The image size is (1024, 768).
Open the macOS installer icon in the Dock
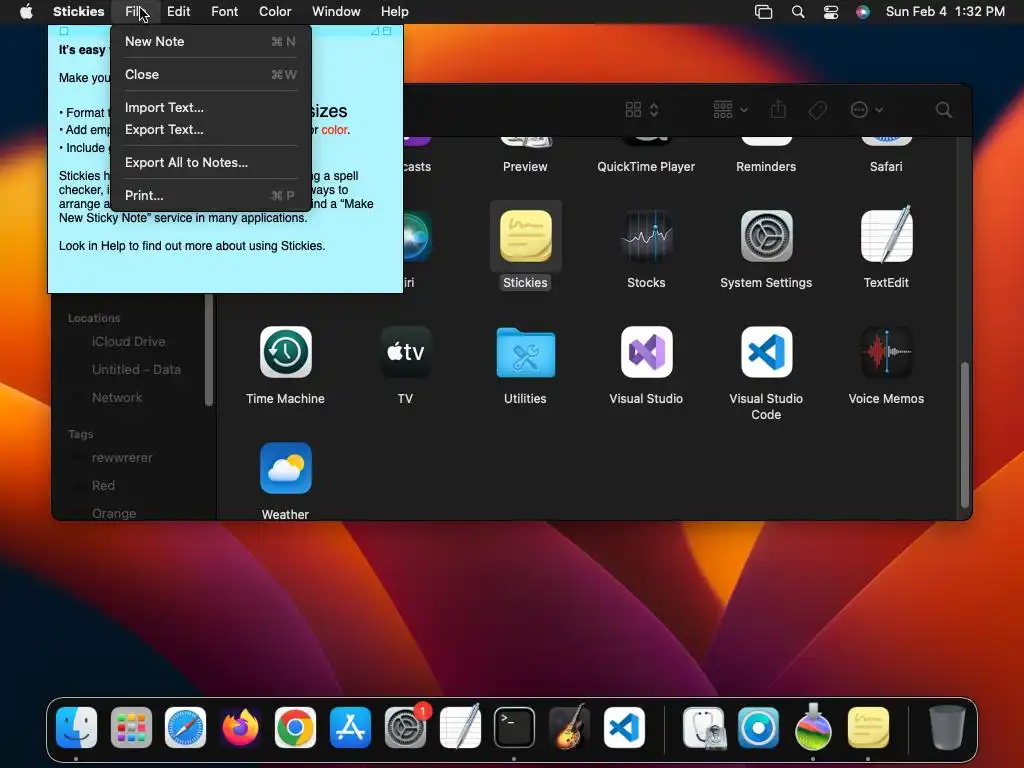pyautogui.click(x=813, y=727)
